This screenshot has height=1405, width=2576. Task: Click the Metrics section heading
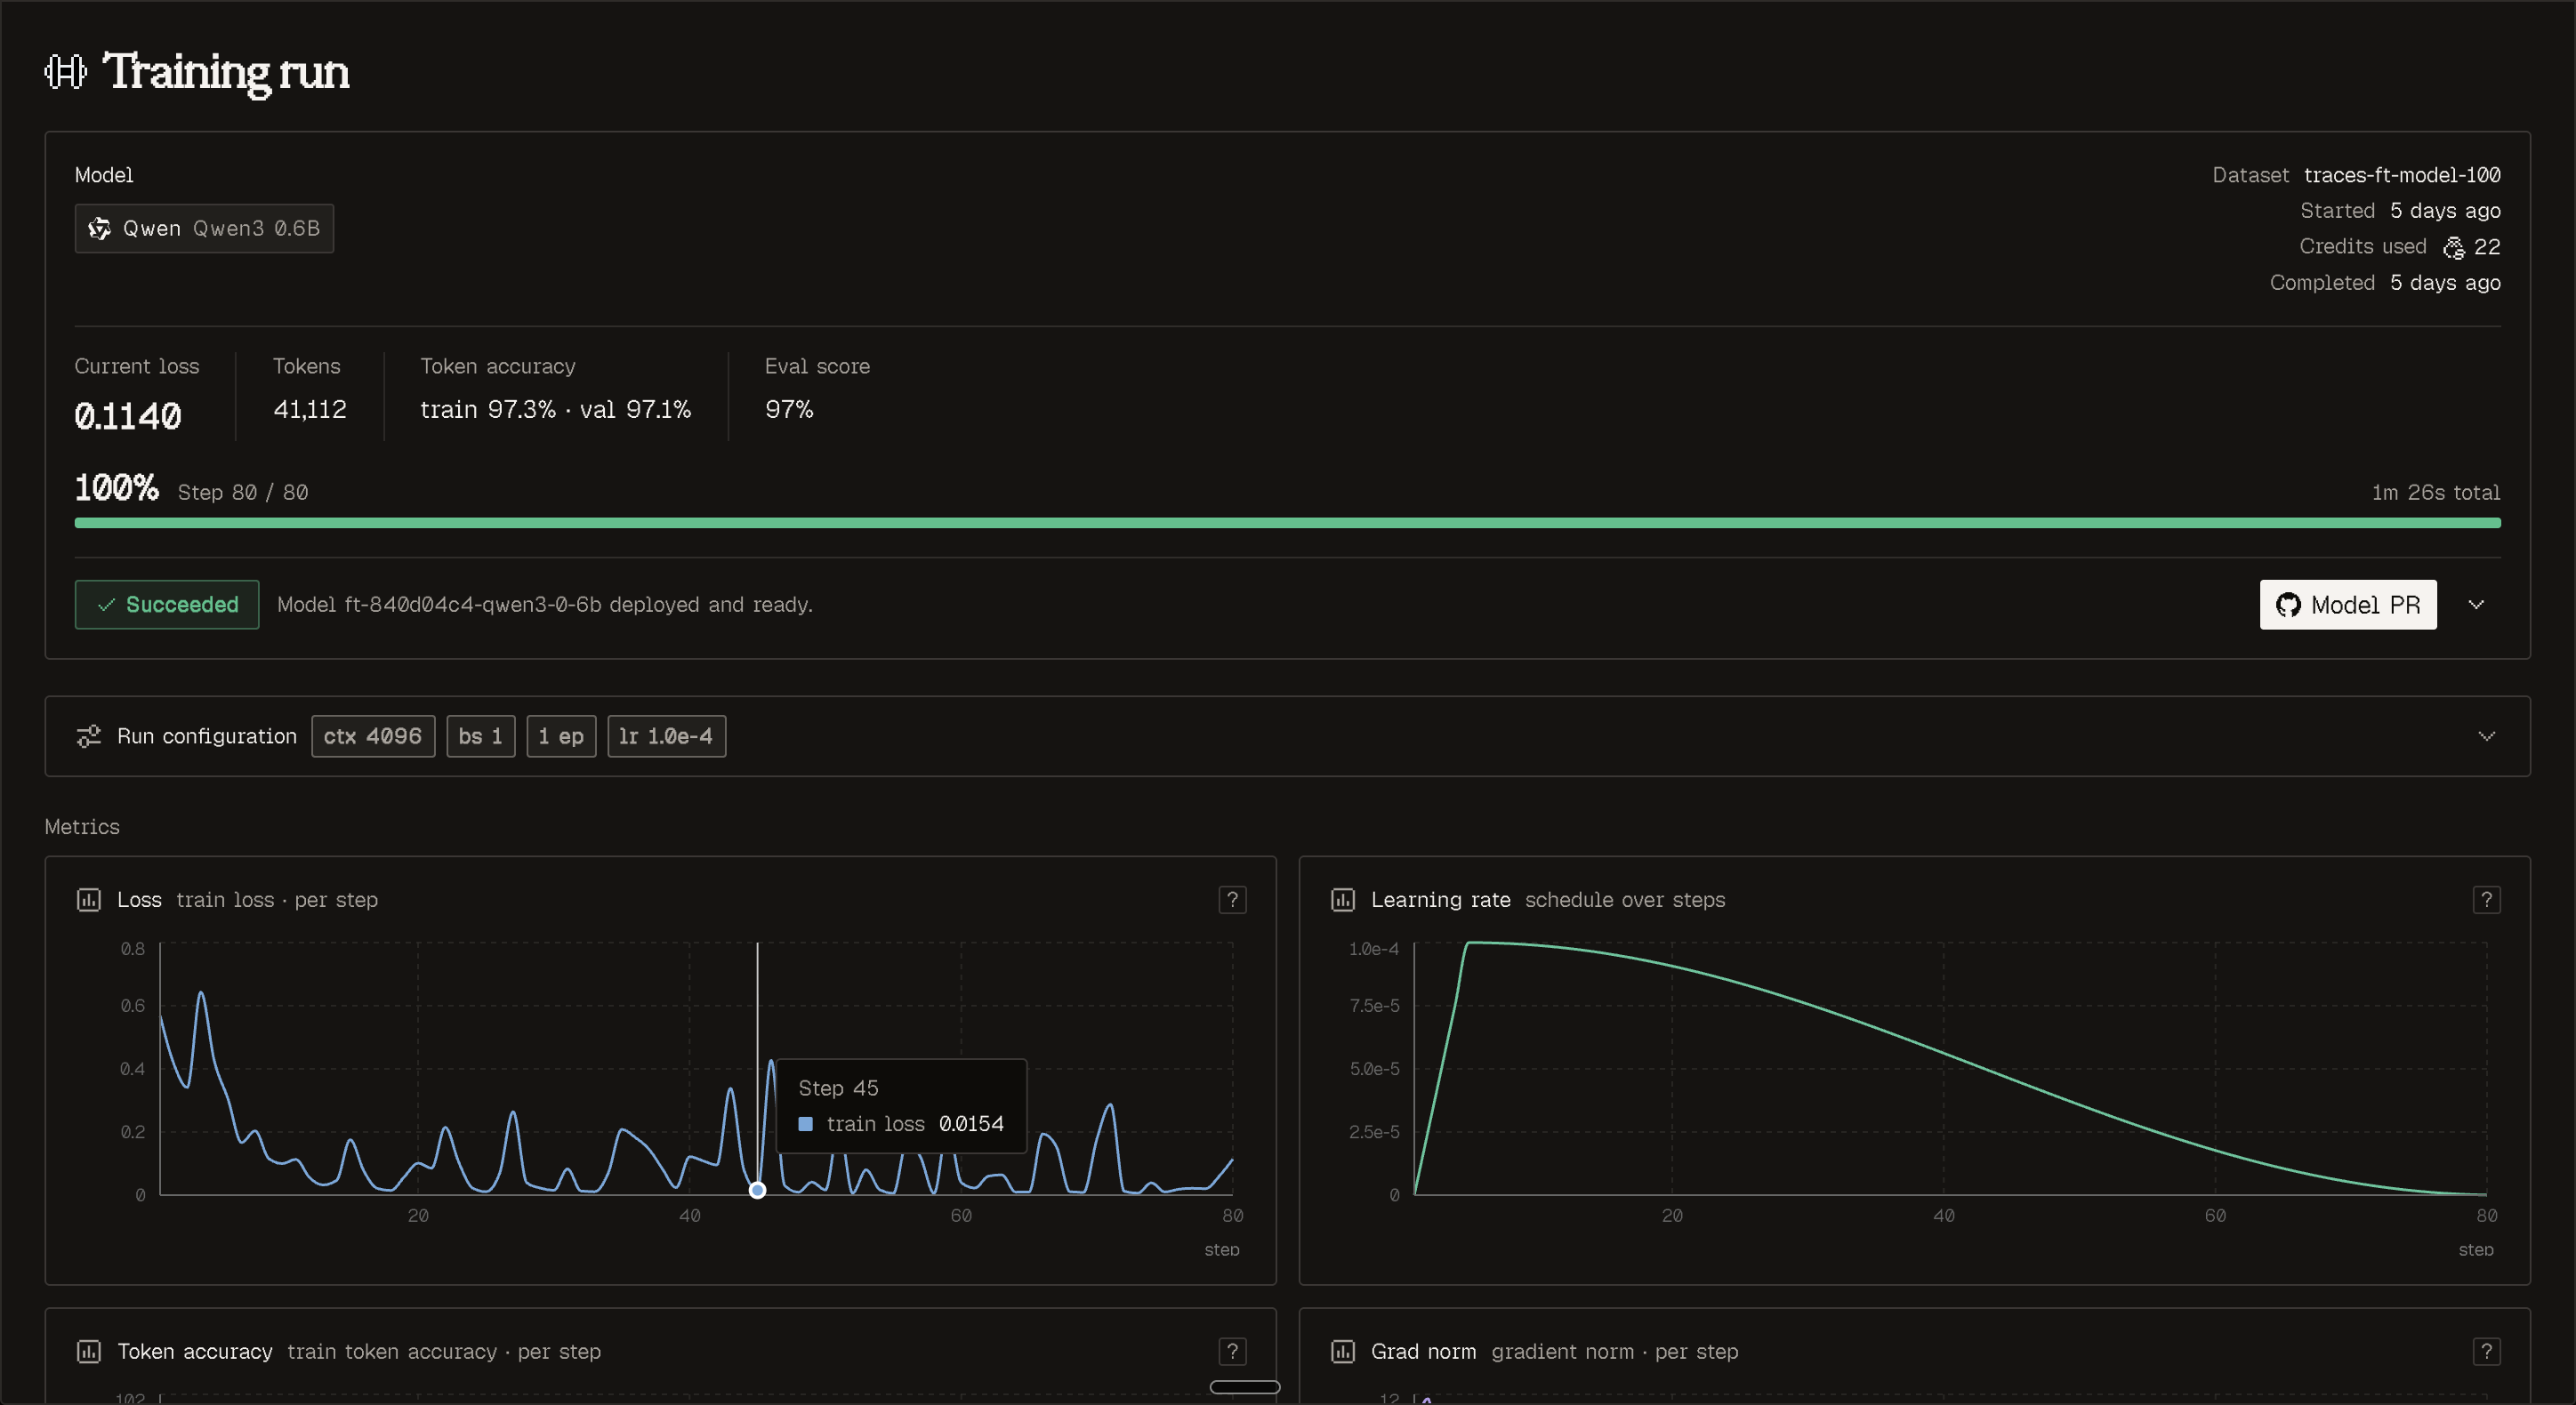pos(82,827)
